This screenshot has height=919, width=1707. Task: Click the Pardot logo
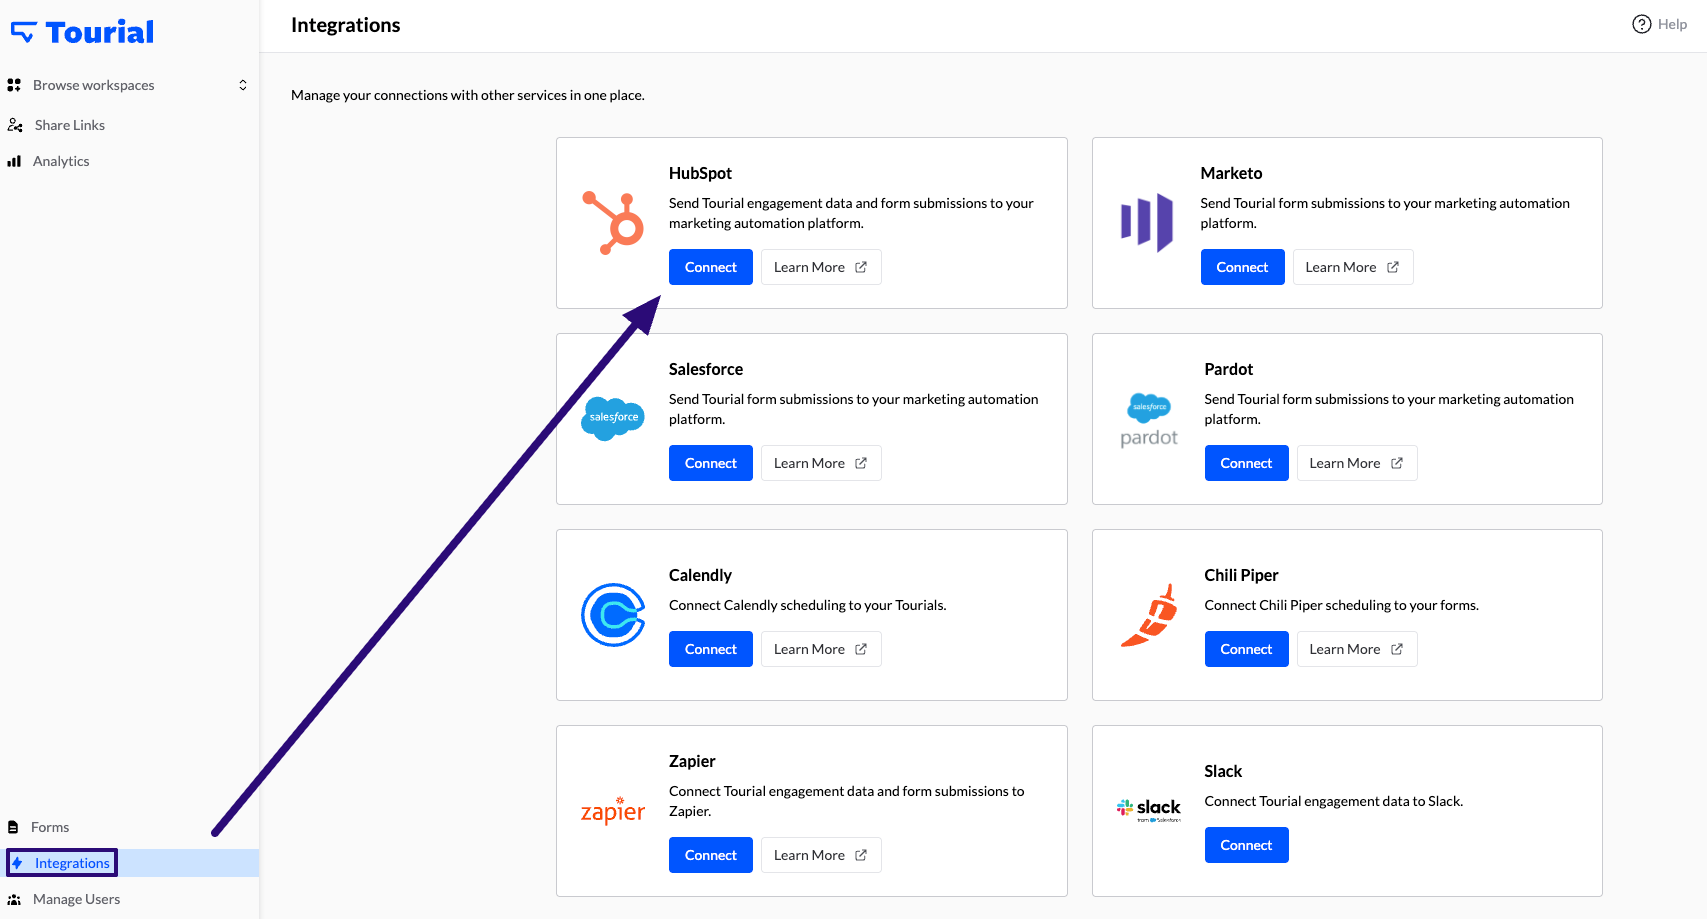coord(1149,420)
